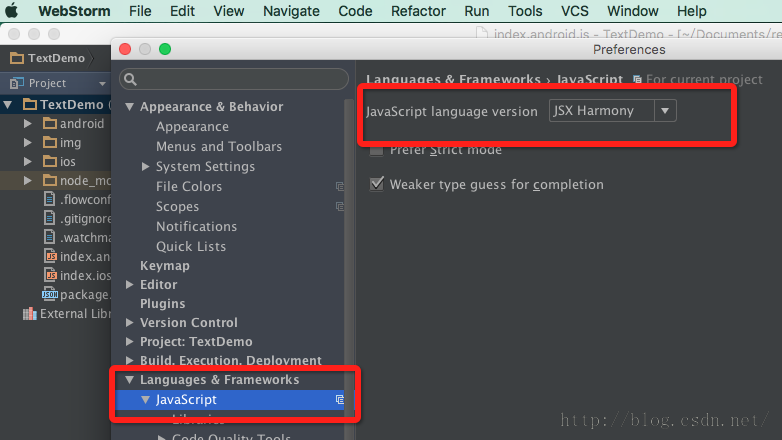Click the project-level icon beside File Colors

[x=340, y=187]
